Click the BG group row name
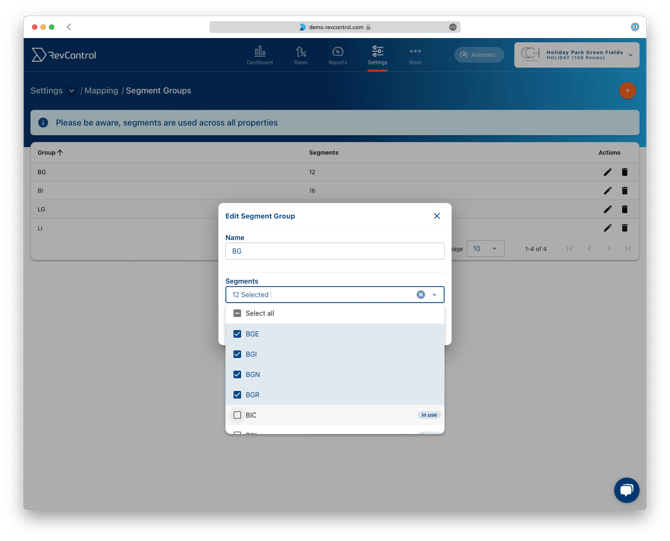 [41, 172]
